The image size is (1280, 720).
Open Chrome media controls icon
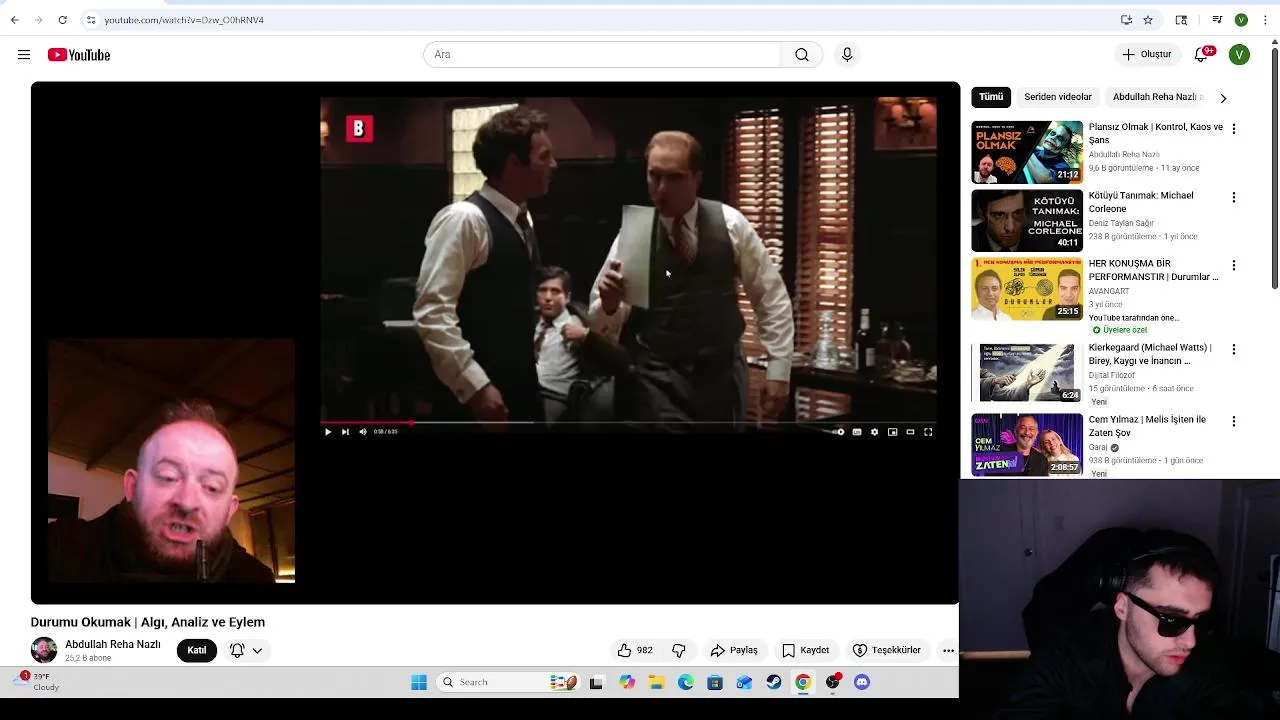click(x=1217, y=20)
